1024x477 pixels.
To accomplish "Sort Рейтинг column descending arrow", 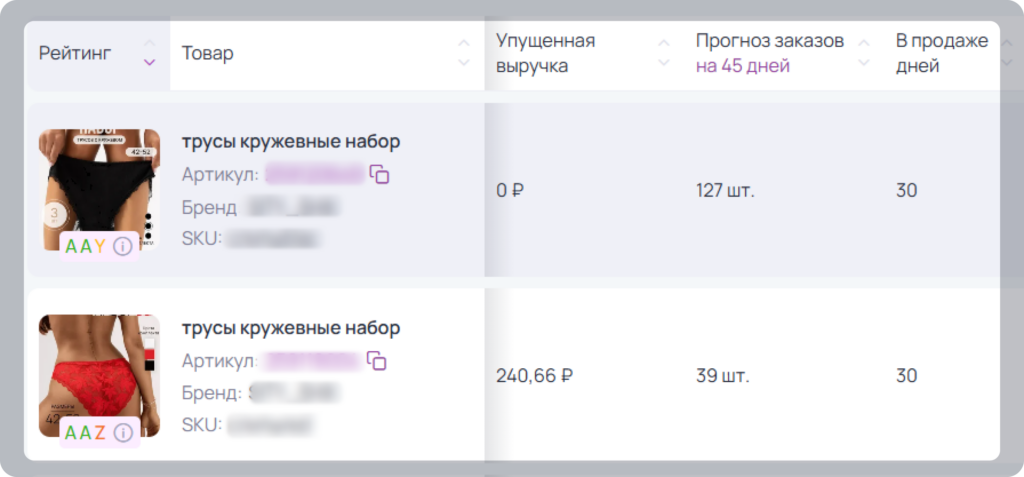I will tap(150, 63).
